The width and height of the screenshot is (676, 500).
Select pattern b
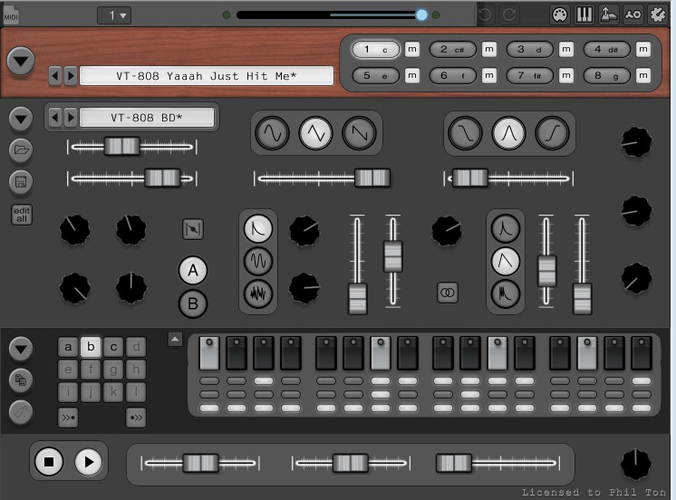point(91,347)
